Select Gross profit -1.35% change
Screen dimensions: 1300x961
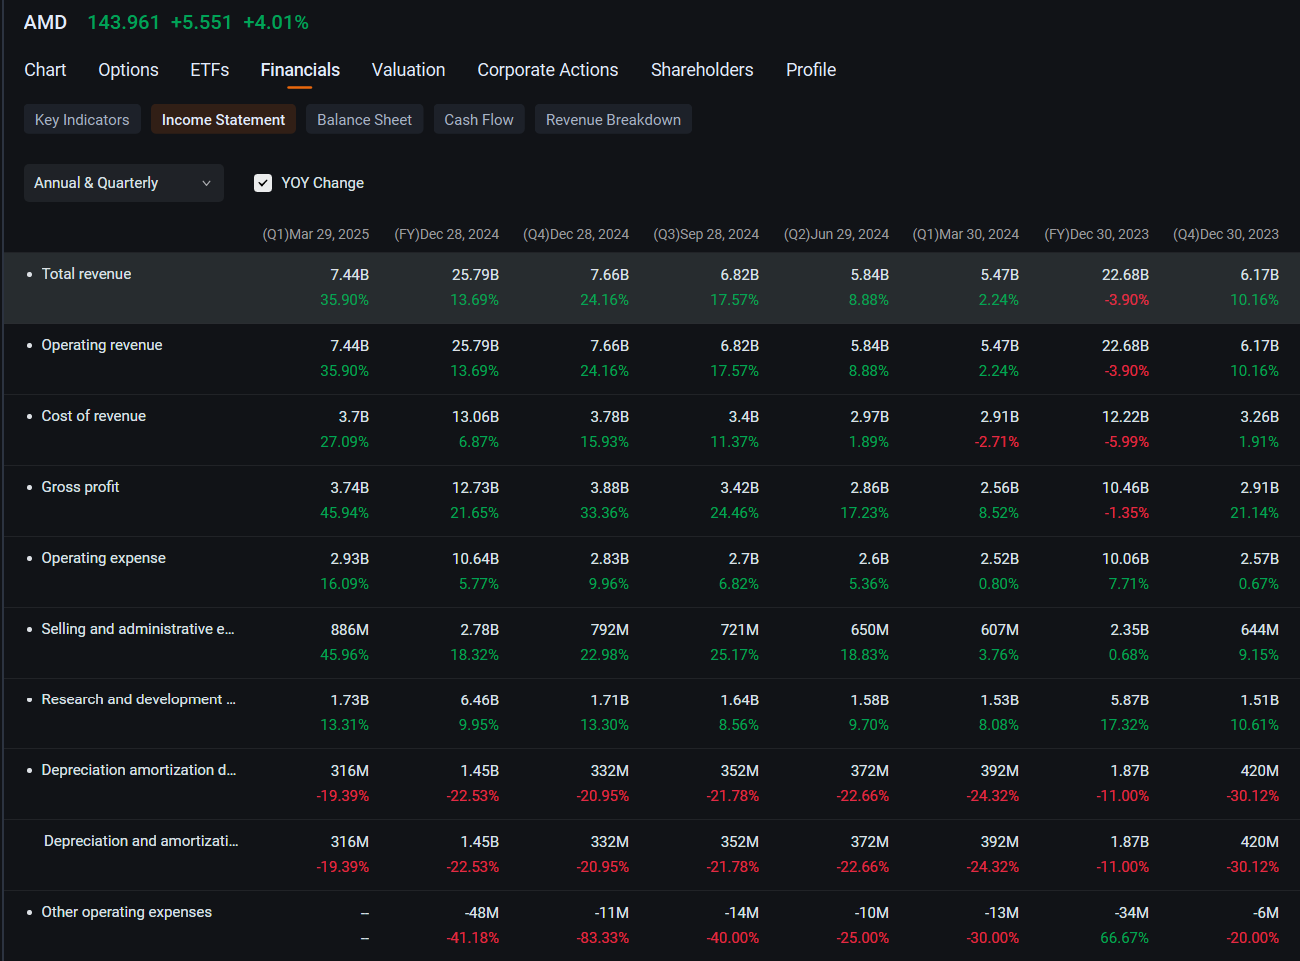pyautogui.click(x=1127, y=513)
